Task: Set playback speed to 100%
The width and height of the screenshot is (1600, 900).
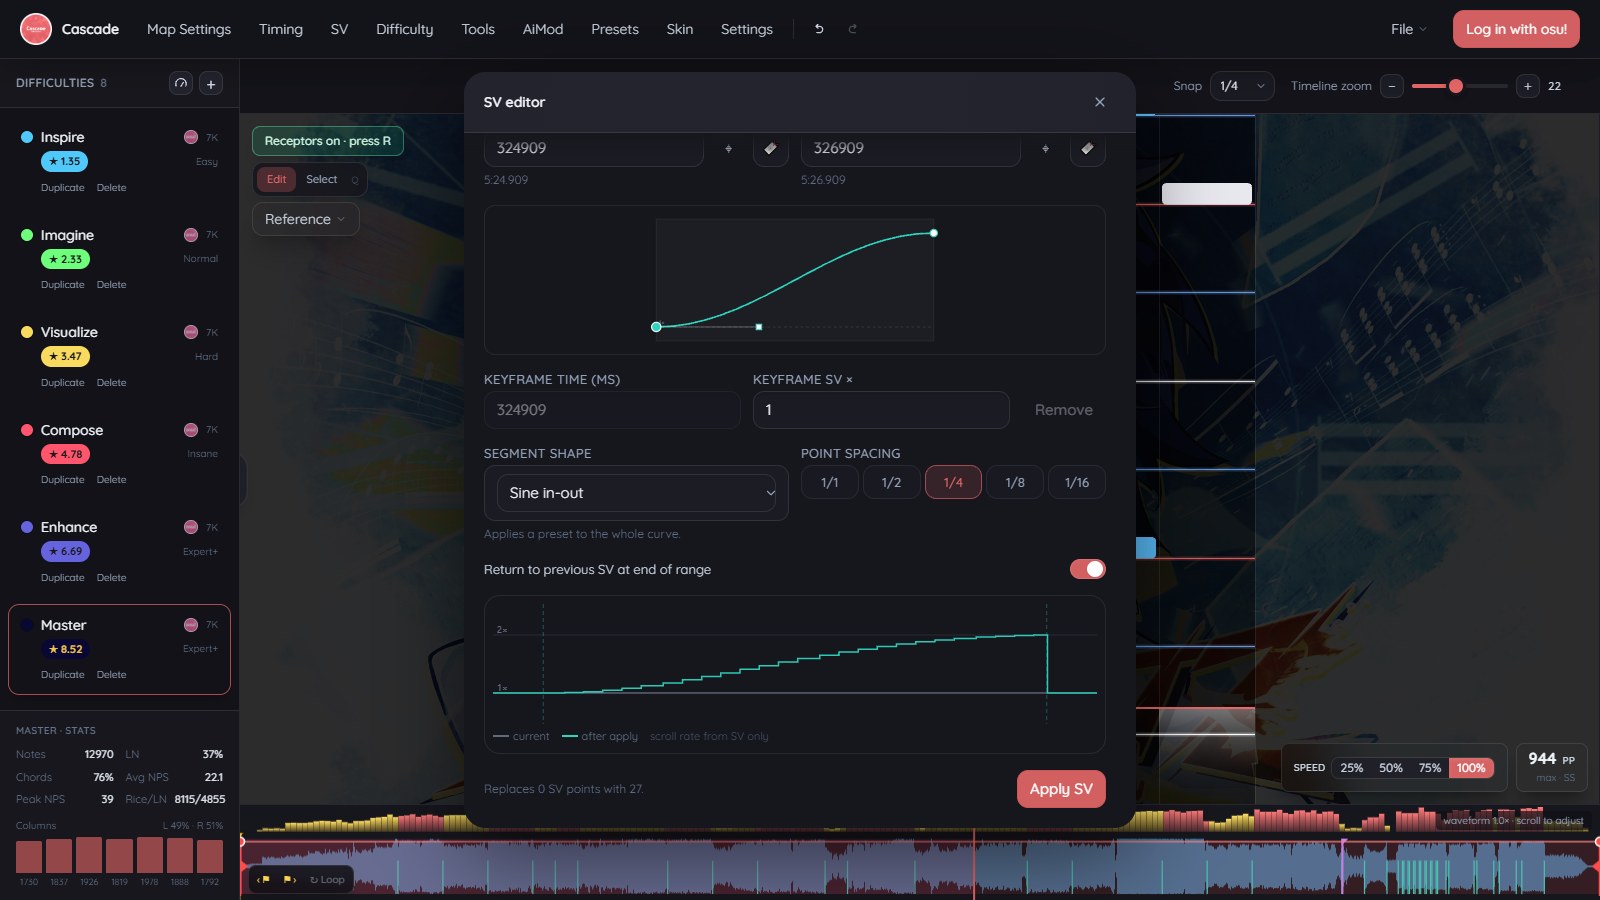Action: click(1471, 768)
